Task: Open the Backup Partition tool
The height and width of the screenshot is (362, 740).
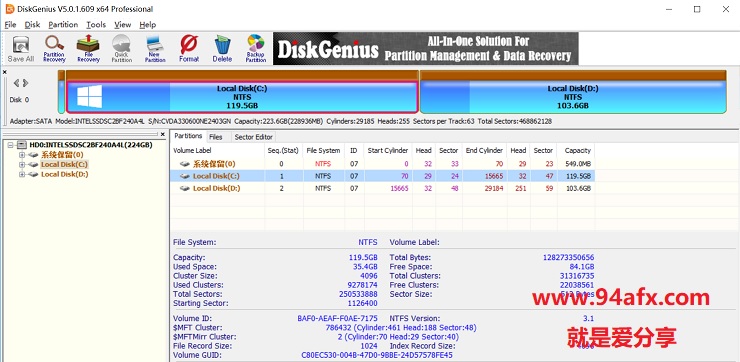Action: click(x=256, y=49)
